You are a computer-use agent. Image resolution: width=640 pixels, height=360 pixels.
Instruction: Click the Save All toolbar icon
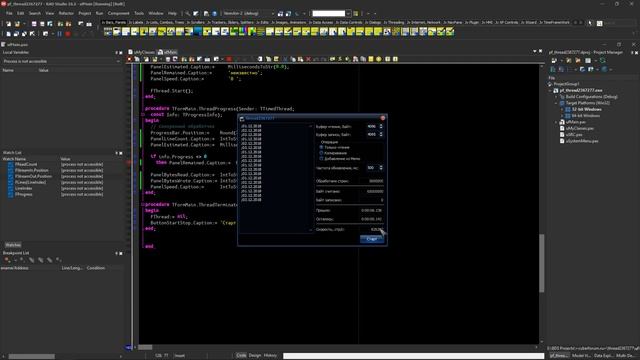[x=42, y=24]
